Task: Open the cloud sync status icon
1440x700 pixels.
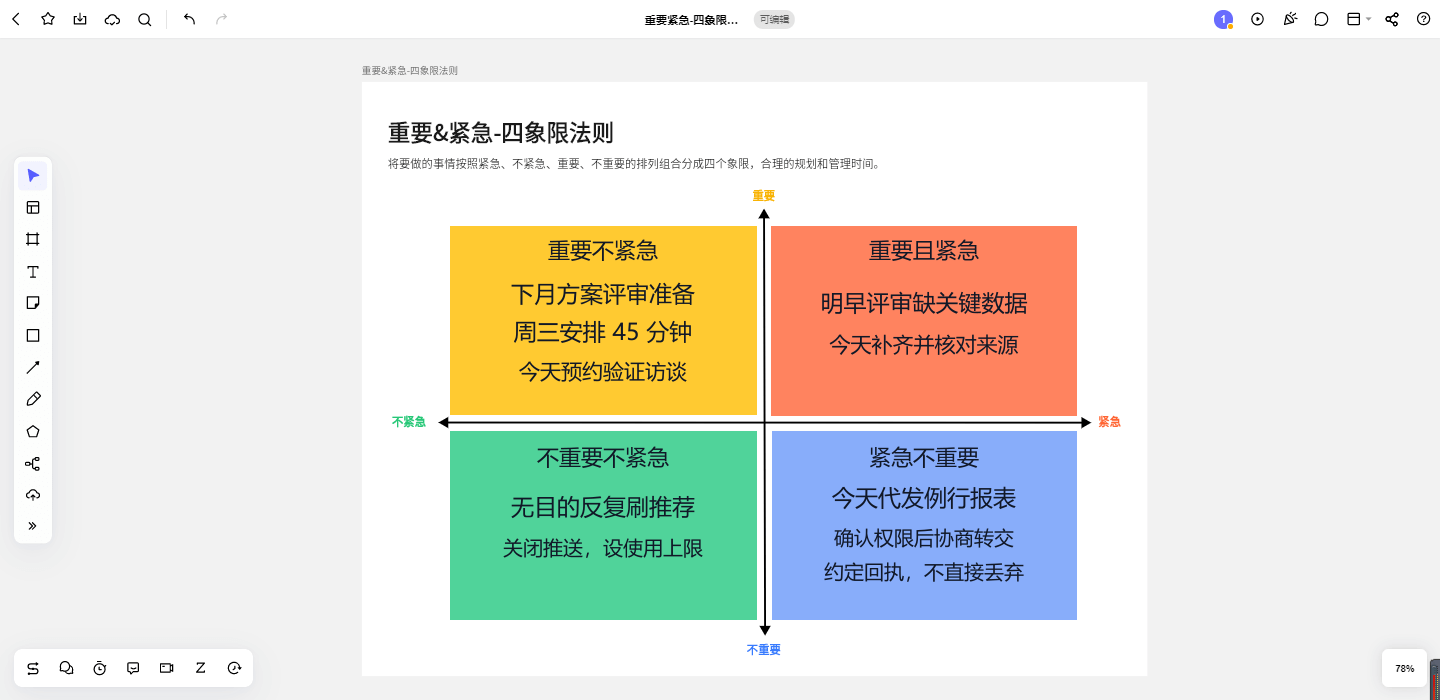Action: coord(112,19)
